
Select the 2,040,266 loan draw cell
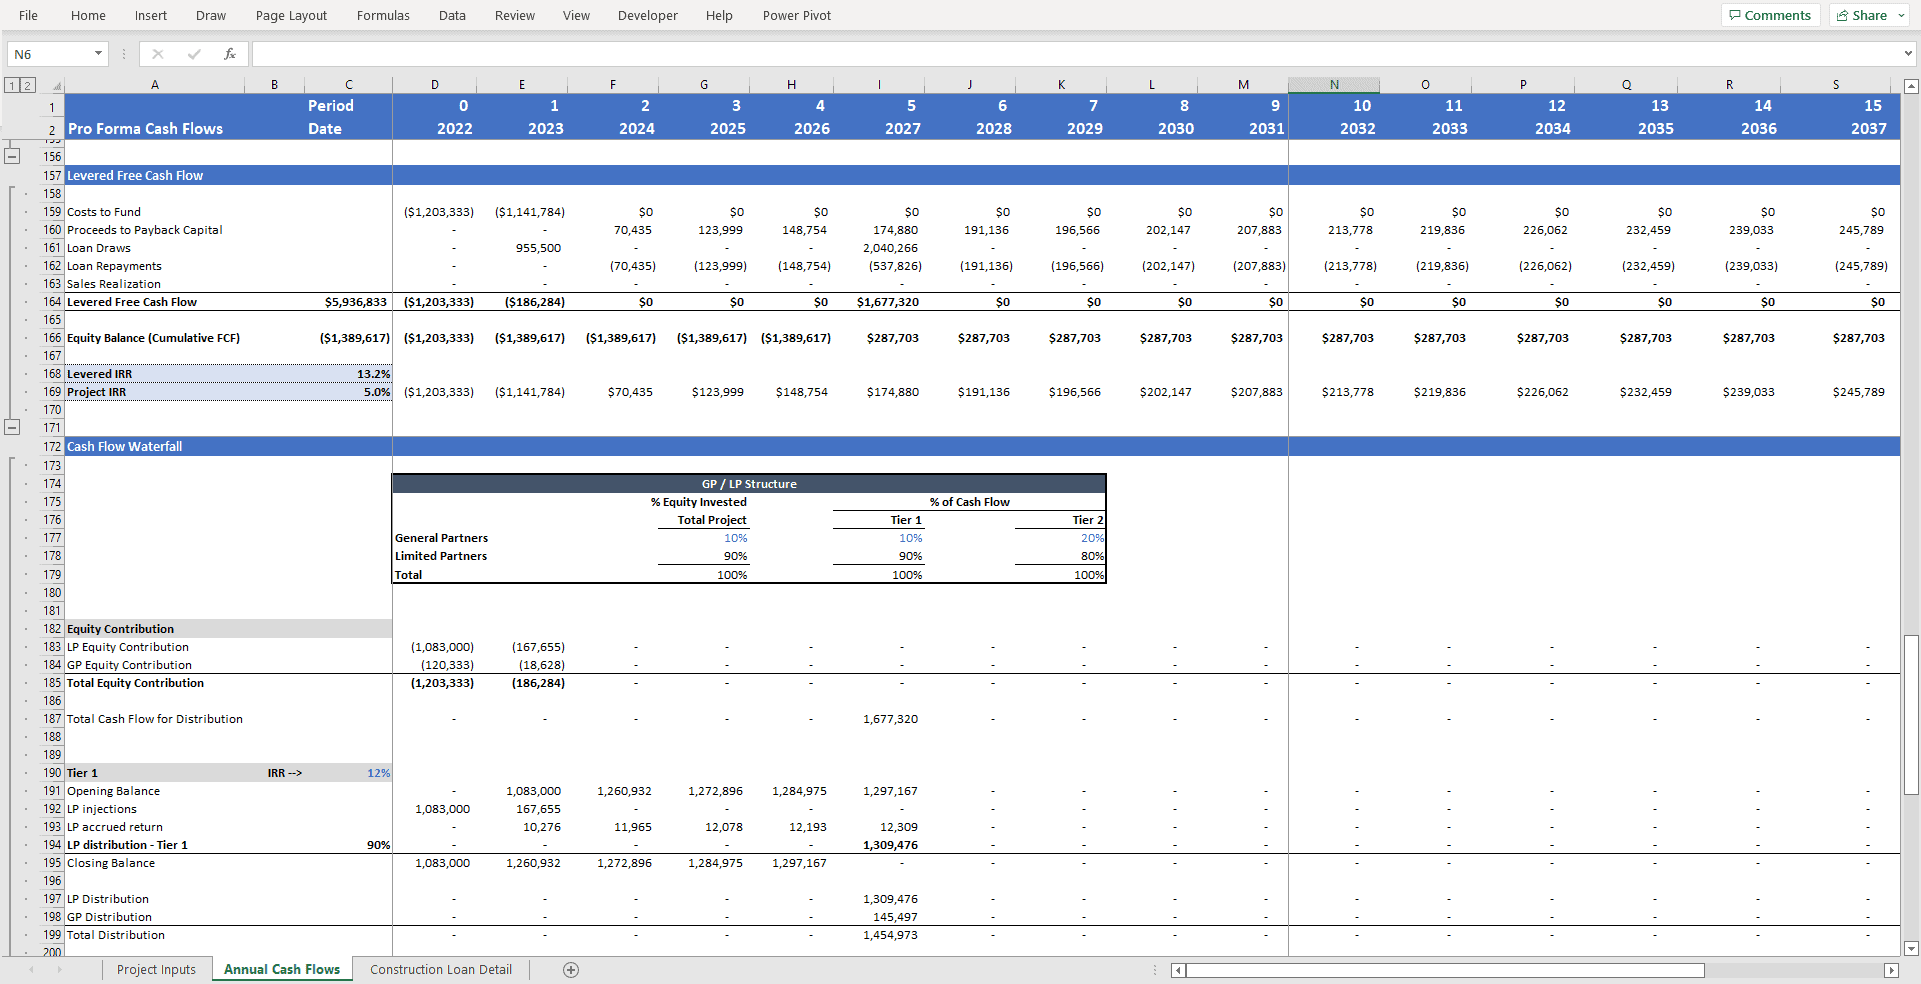click(x=878, y=248)
